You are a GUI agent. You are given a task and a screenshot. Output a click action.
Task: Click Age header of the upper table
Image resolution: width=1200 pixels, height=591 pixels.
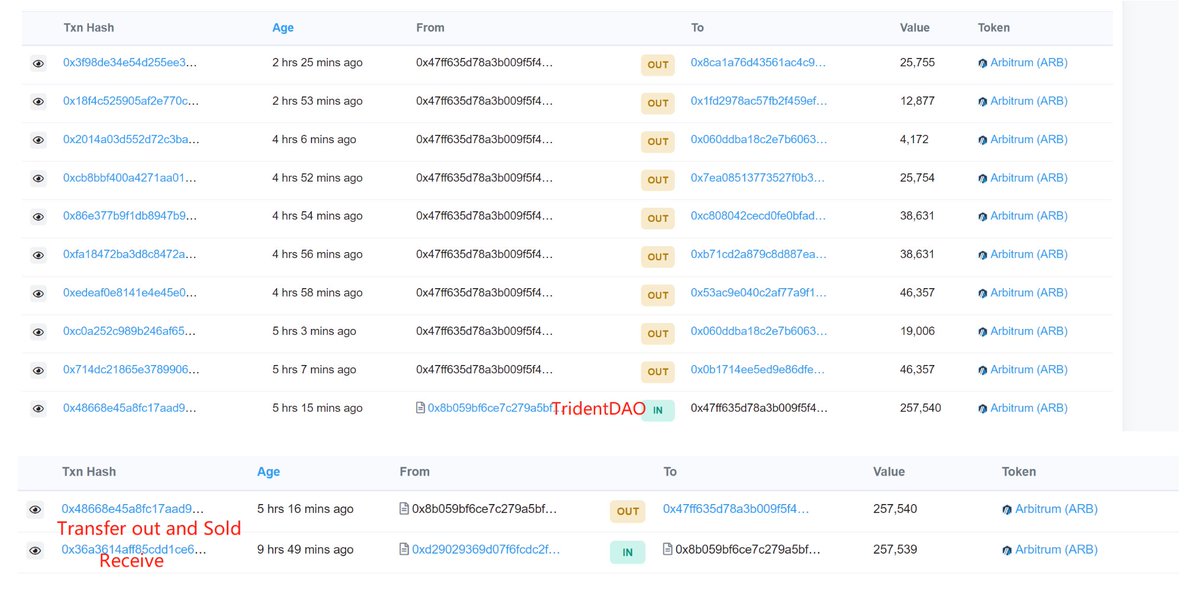point(283,28)
